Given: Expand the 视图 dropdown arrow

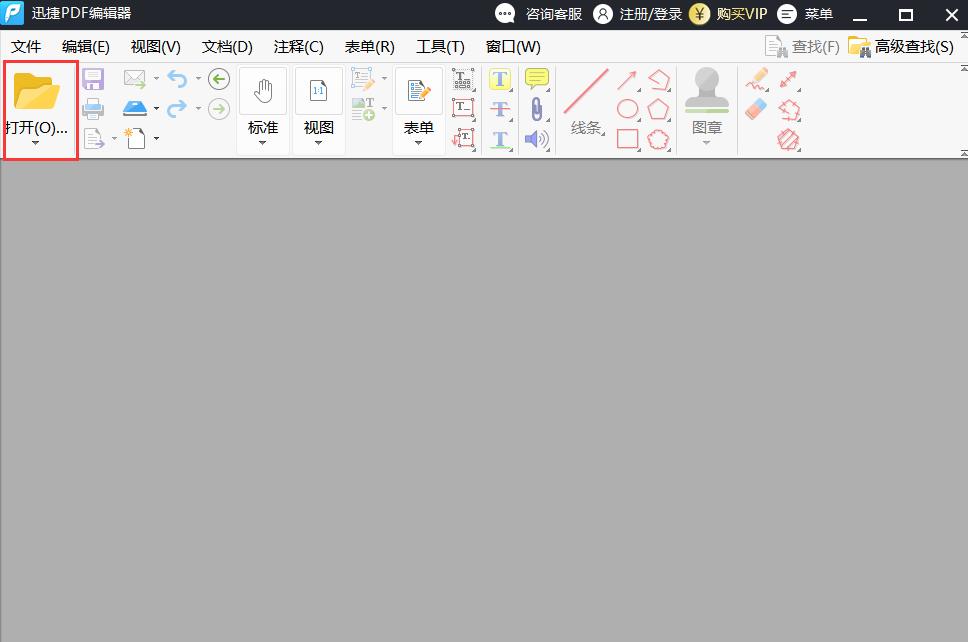Looking at the screenshot, I should [319, 143].
